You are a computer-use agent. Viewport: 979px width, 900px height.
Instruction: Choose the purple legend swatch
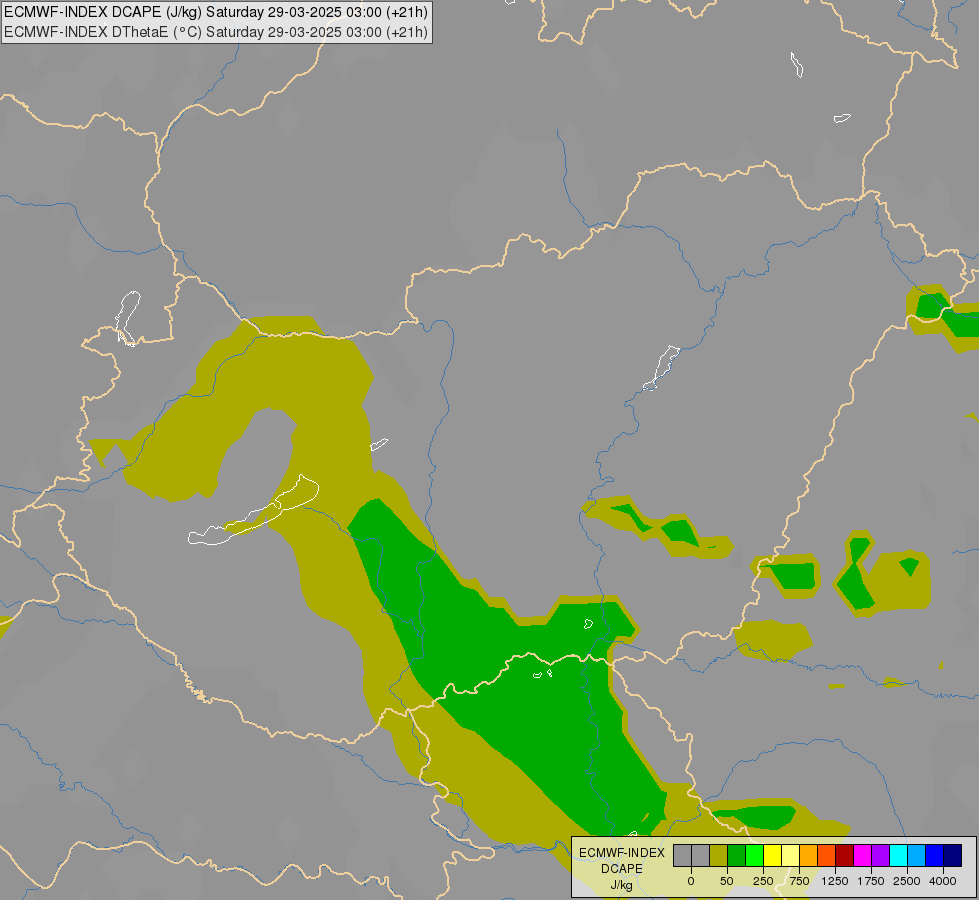(x=881, y=855)
